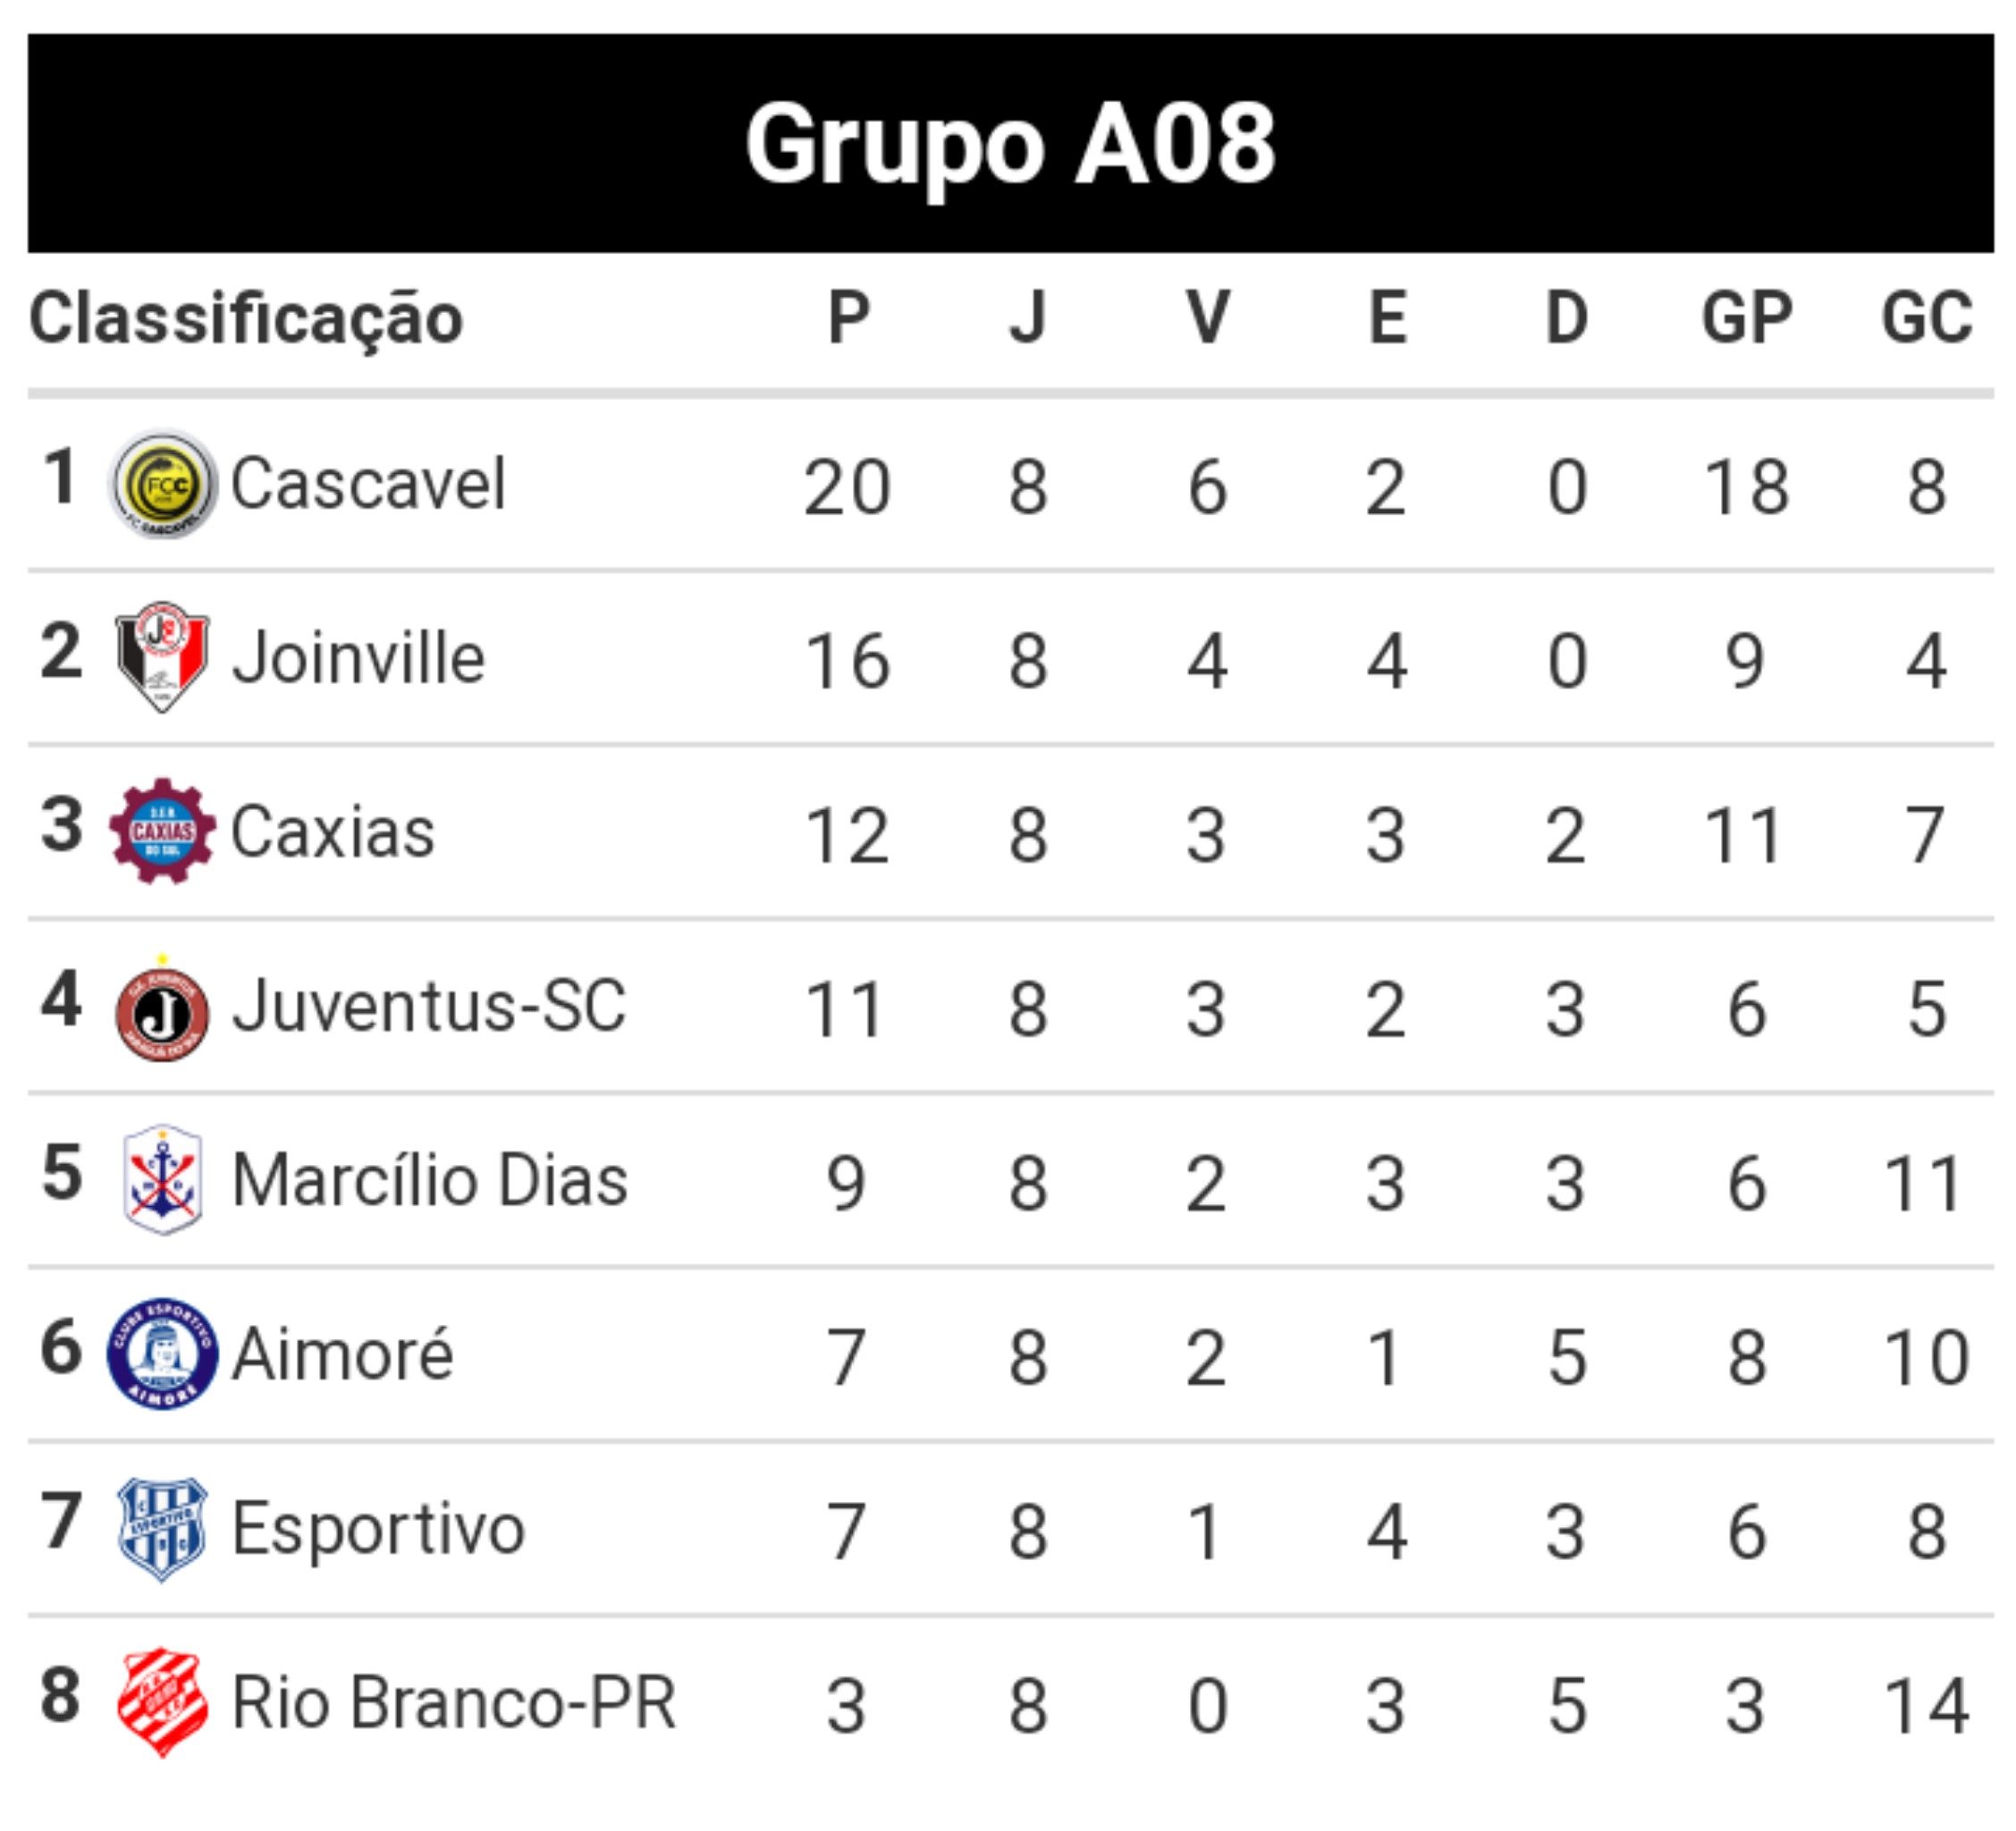Viewport: 2016px width, 1831px height.
Task: Click the V victories column header
Action: pos(1208,318)
